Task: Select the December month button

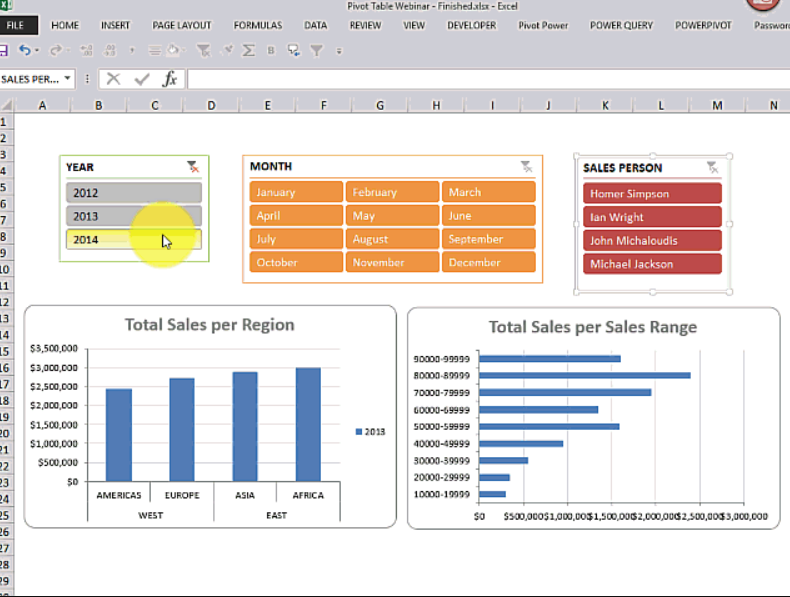Action: pyautogui.click(x=488, y=262)
